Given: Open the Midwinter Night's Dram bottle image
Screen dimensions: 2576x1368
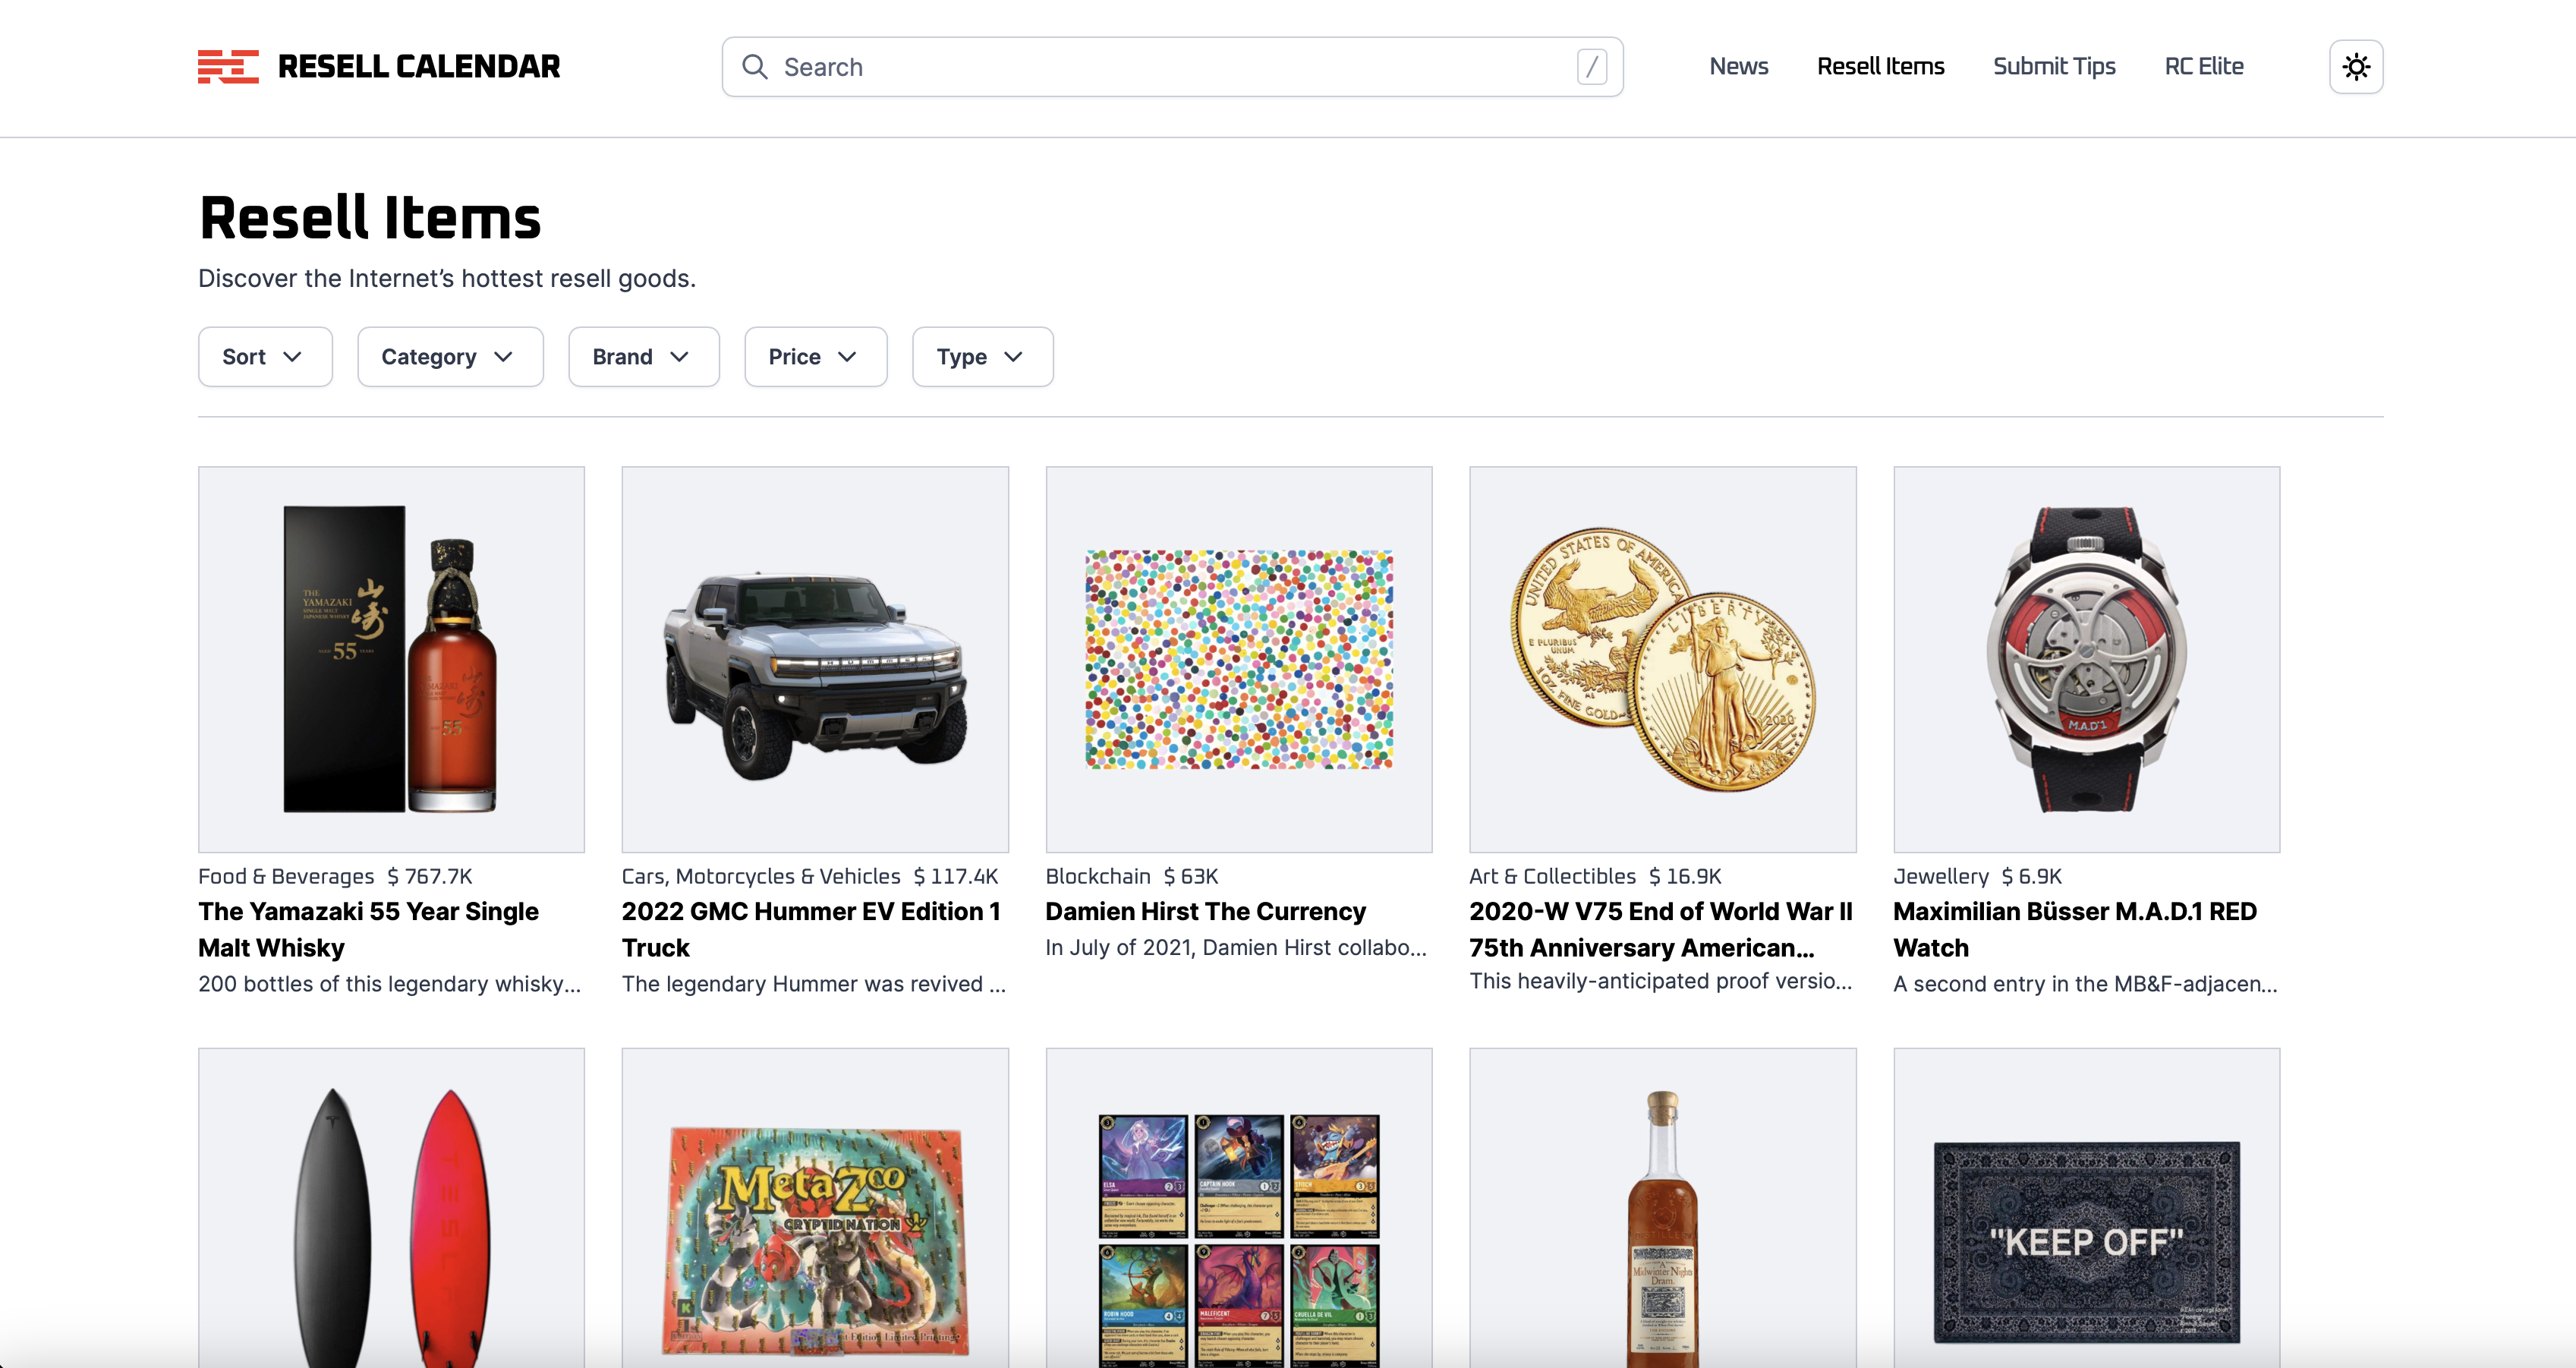Looking at the screenshot, I should pos(1663,1208).
